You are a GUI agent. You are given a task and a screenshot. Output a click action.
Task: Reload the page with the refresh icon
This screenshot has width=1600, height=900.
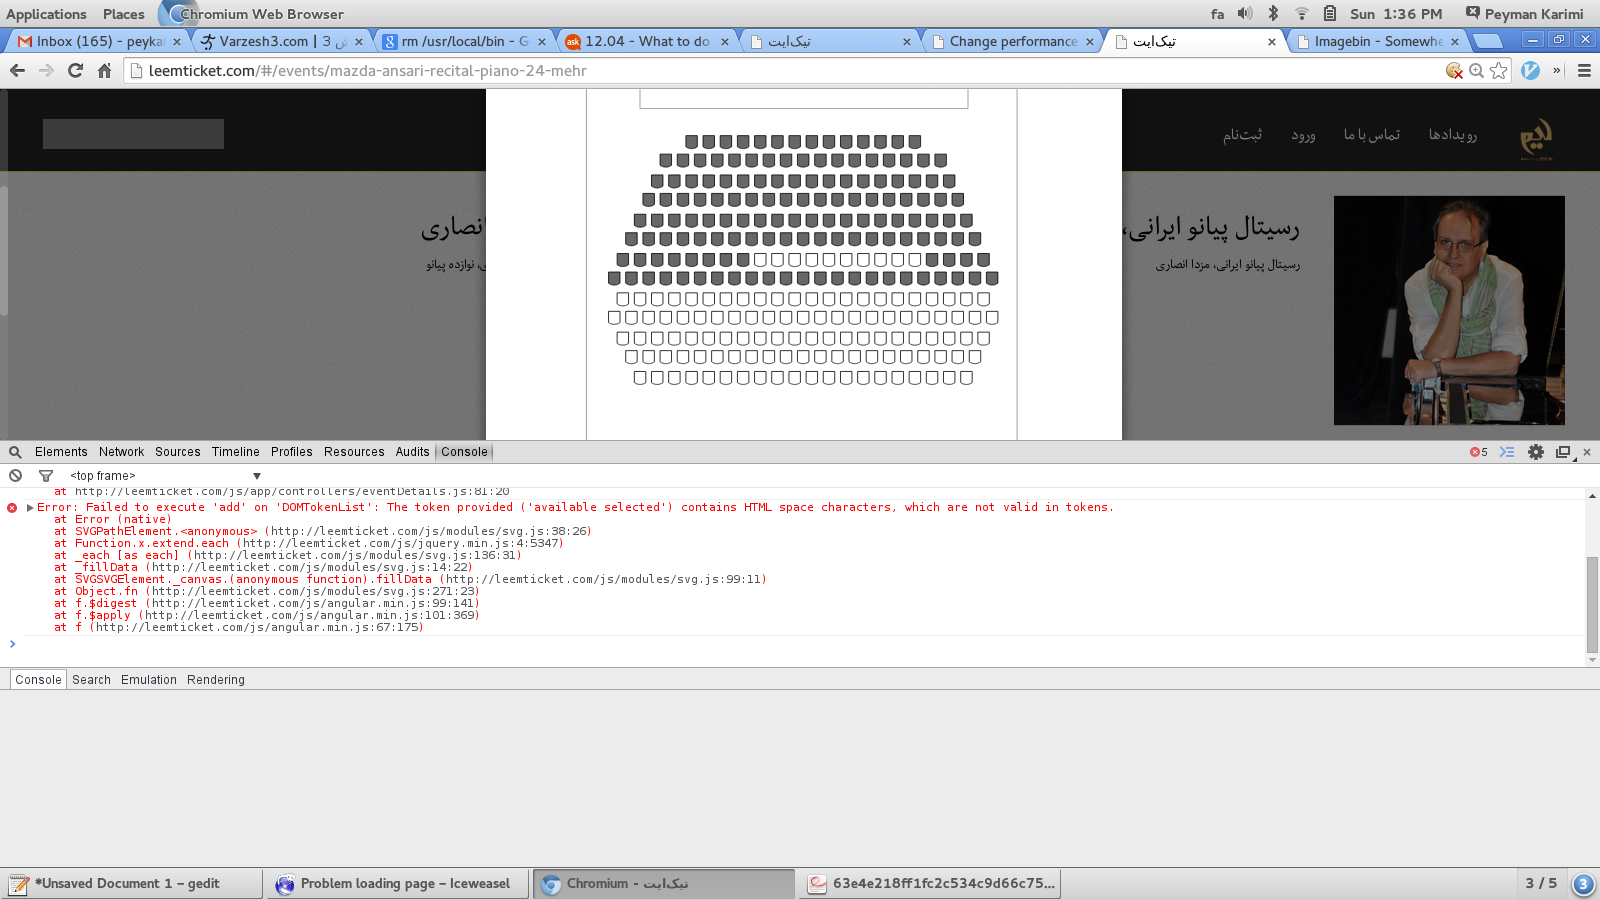point(75,71)
